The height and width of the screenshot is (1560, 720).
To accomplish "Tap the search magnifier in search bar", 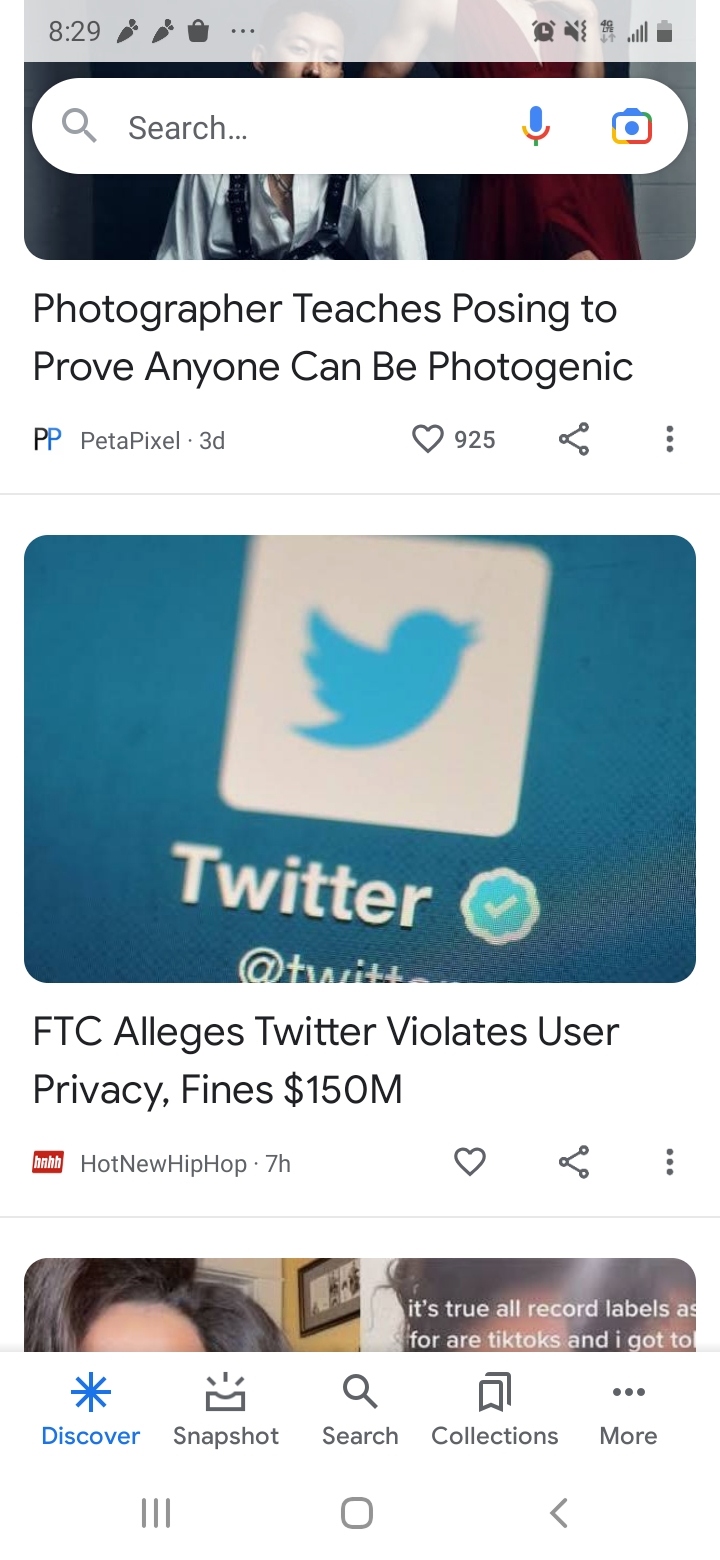I will coord(79,127).
